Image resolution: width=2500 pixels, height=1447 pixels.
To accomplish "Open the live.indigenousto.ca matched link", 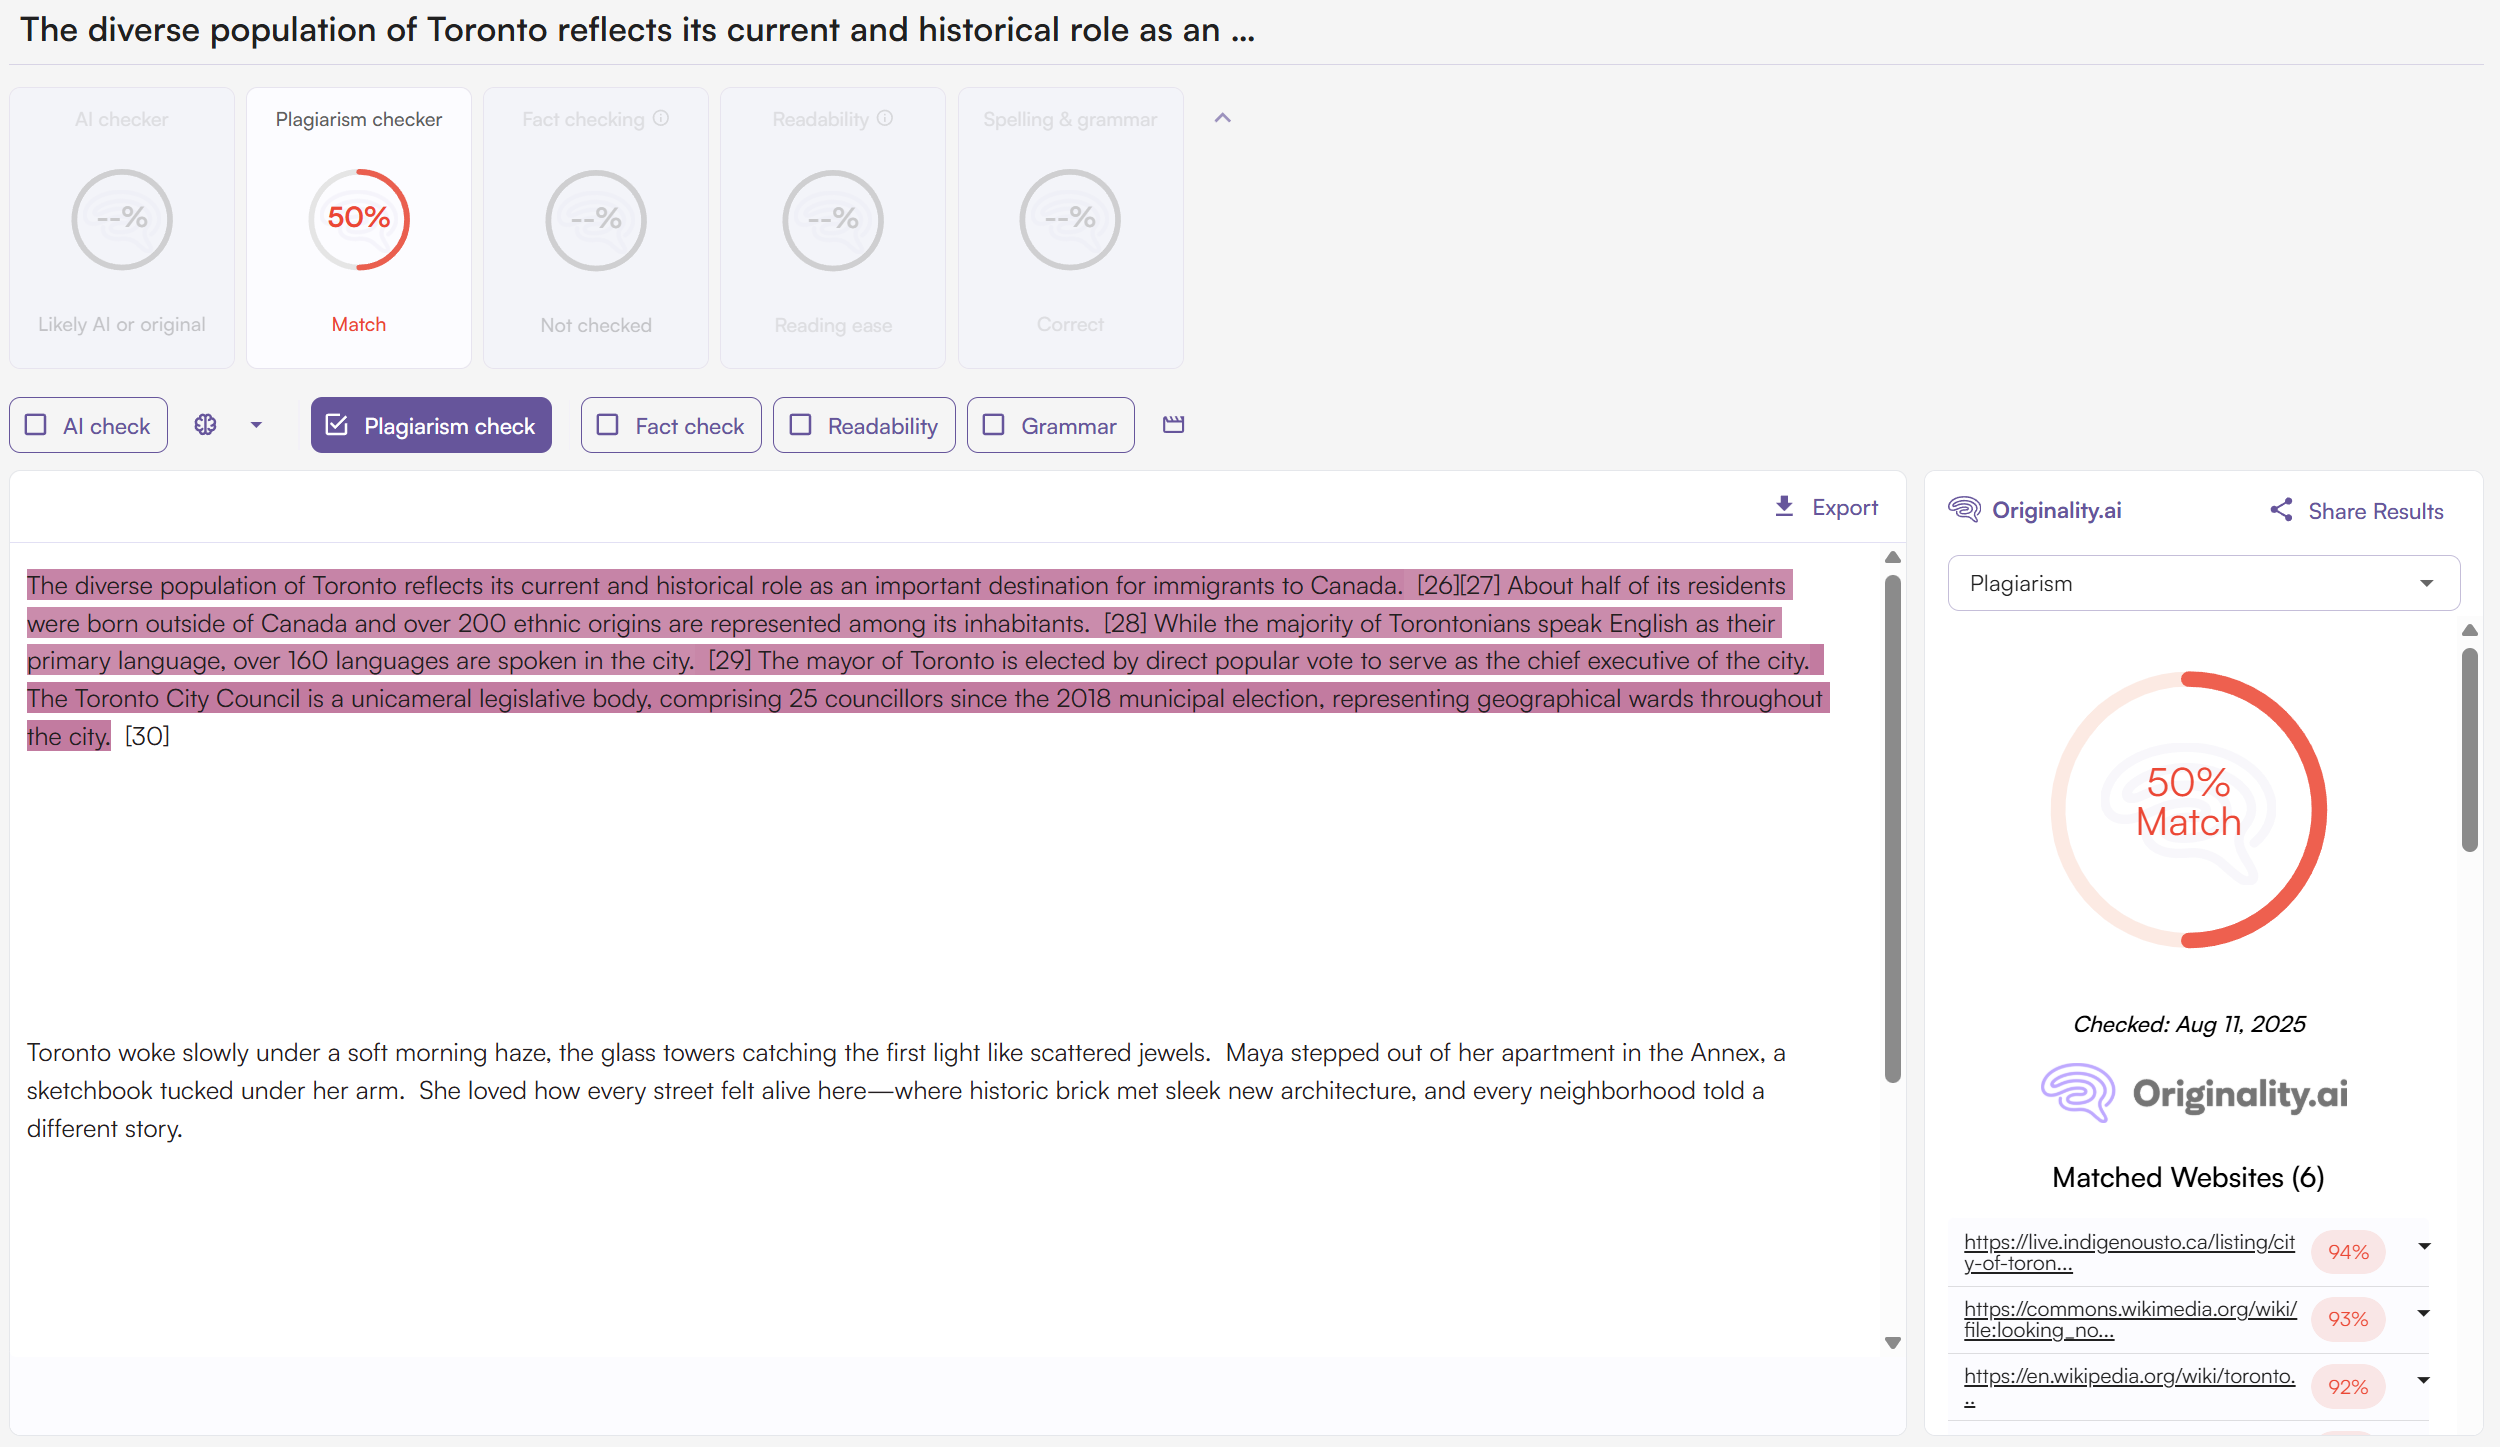I will (x=2129, y=1252).
